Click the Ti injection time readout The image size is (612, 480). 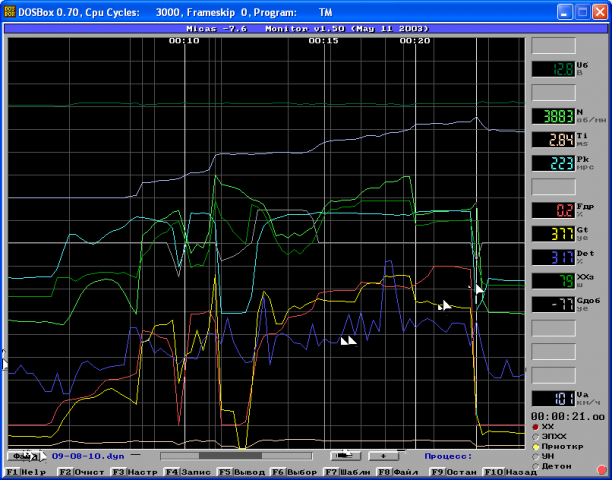click(551, 139)
